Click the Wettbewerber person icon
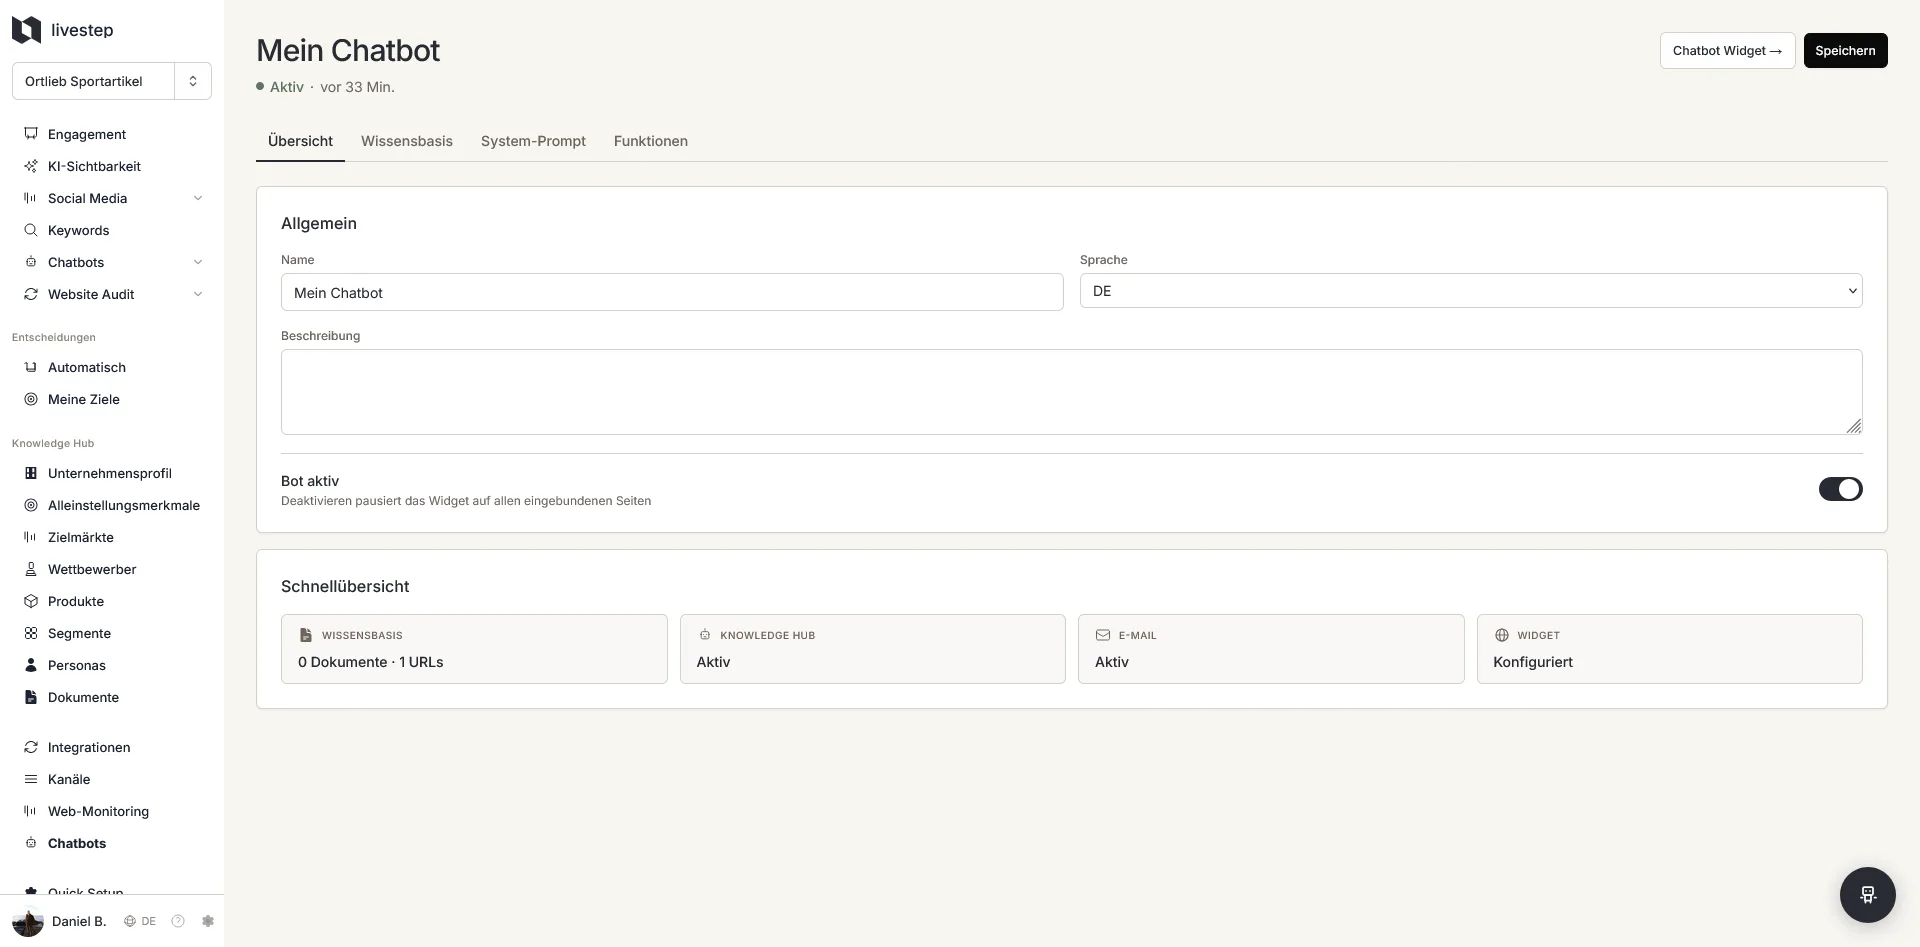 click(31, 569)
